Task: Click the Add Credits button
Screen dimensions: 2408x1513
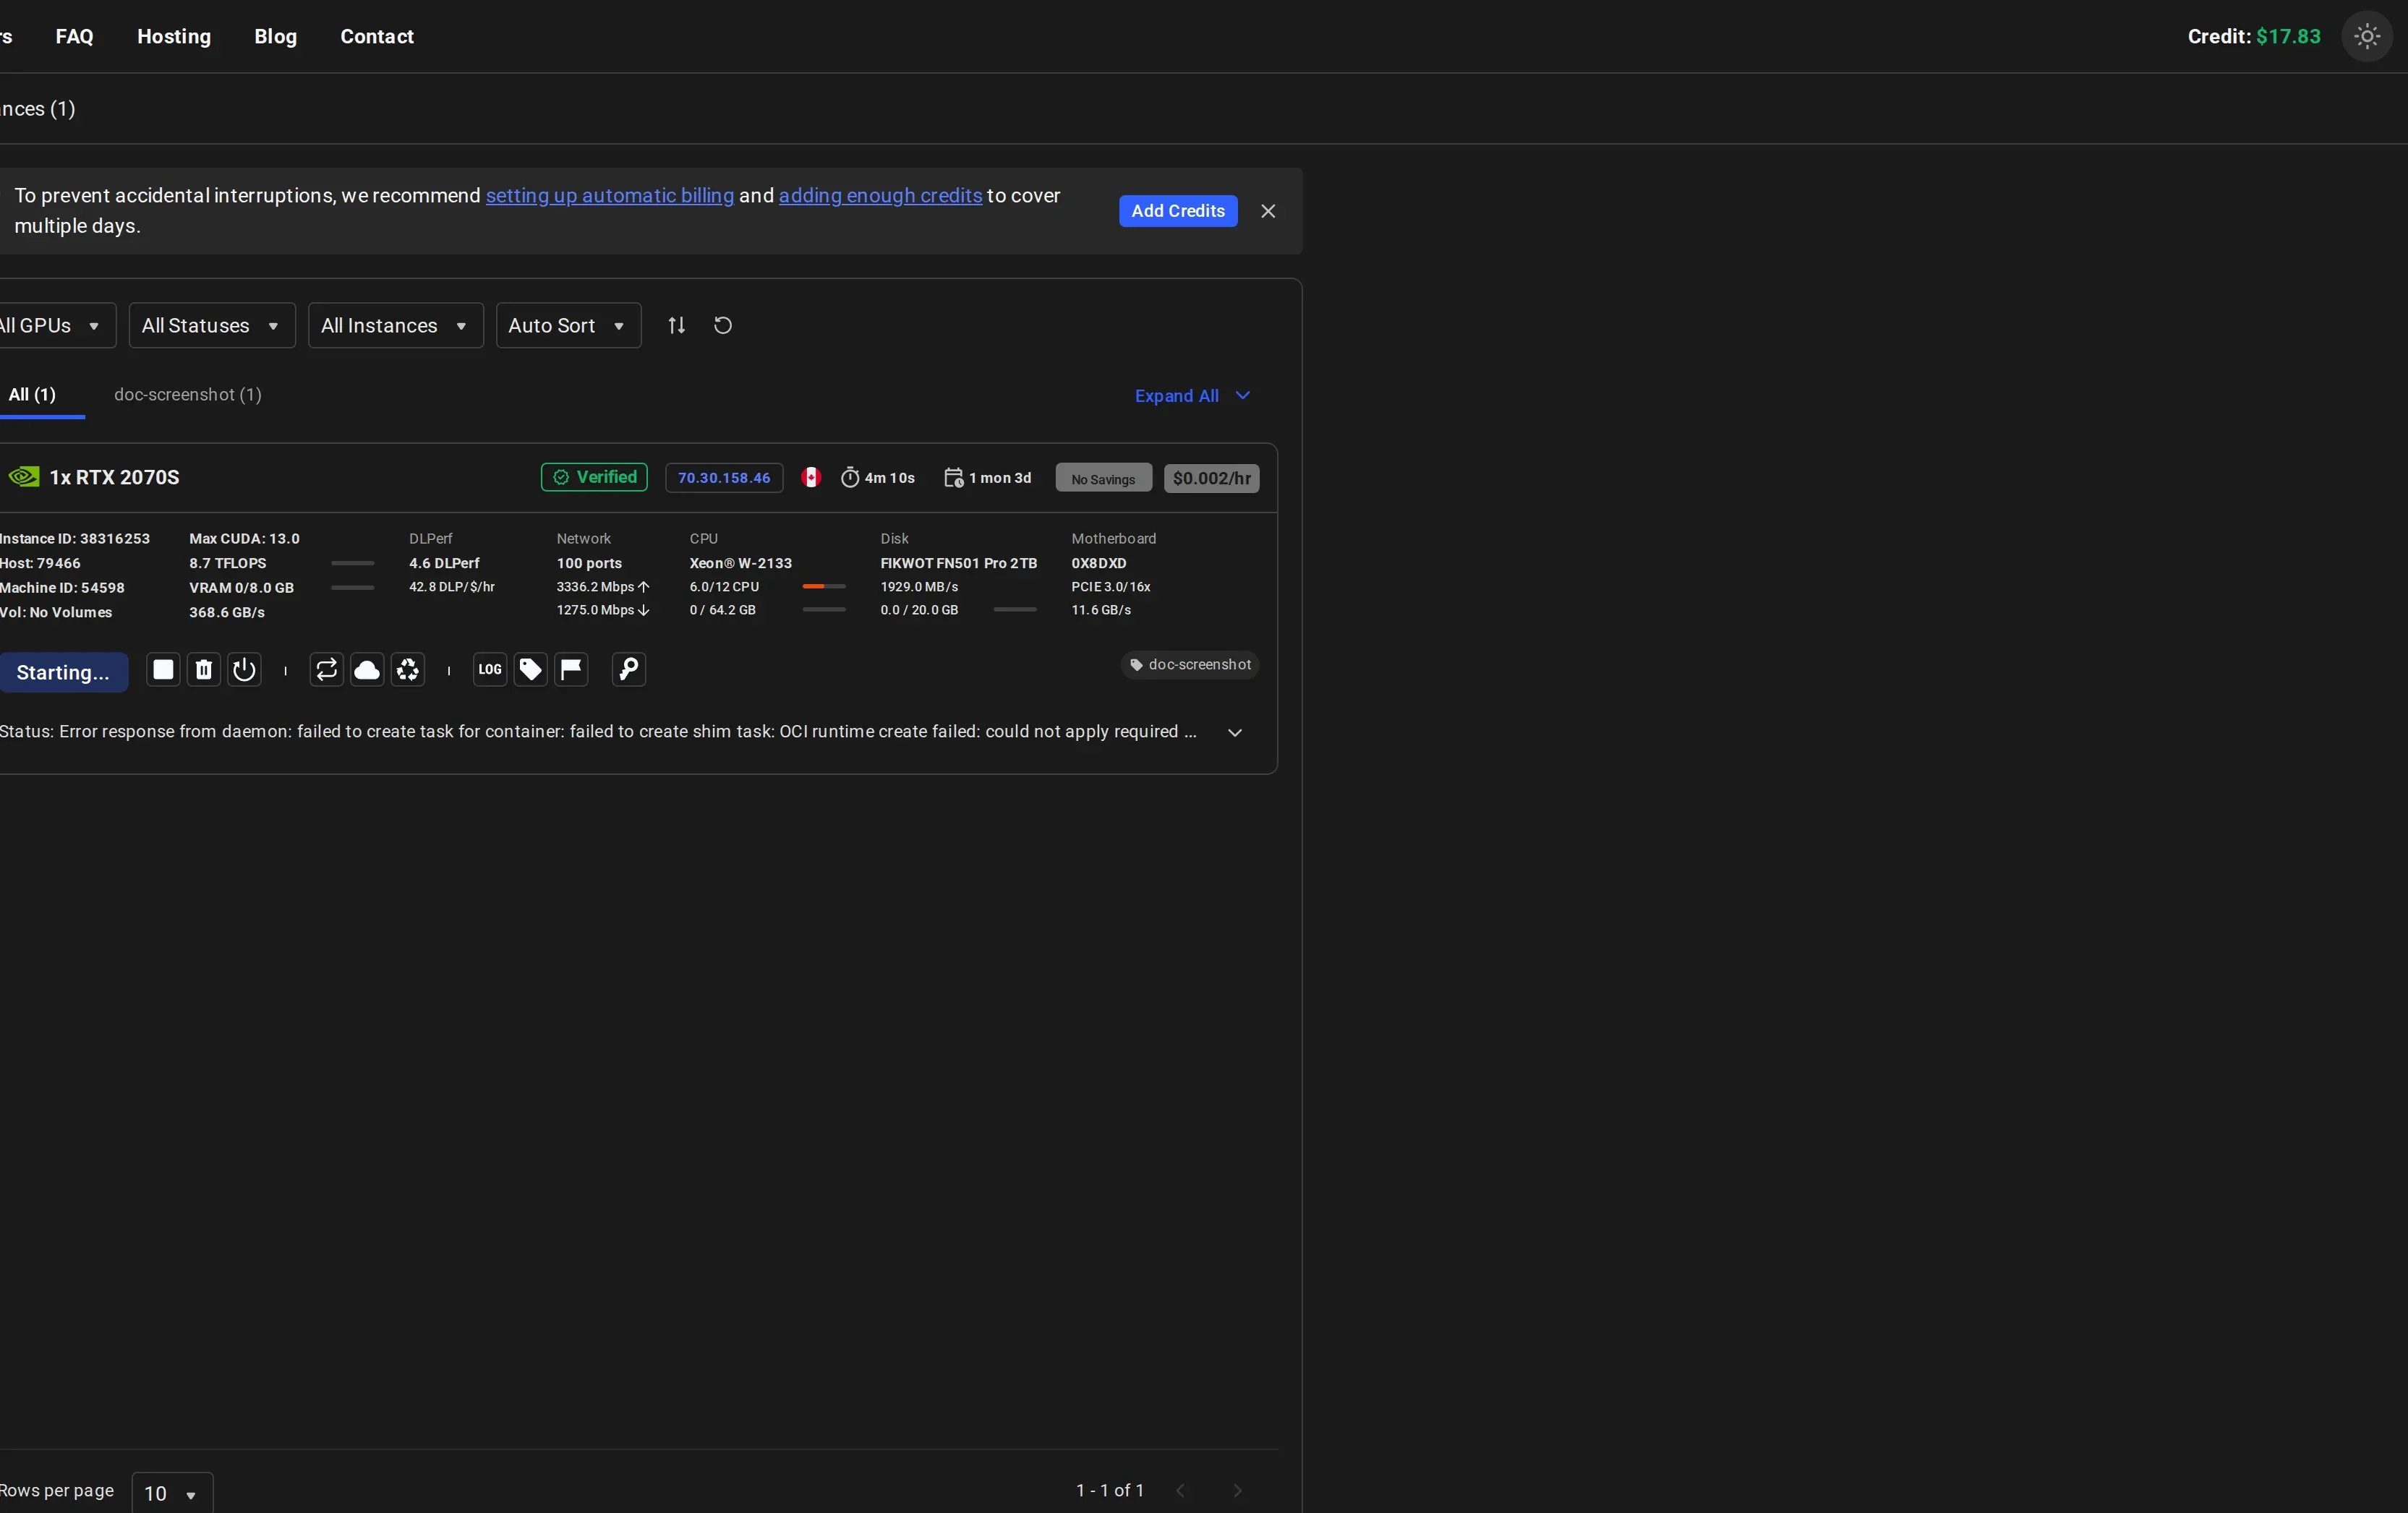Action: [x=1178, y=211]
